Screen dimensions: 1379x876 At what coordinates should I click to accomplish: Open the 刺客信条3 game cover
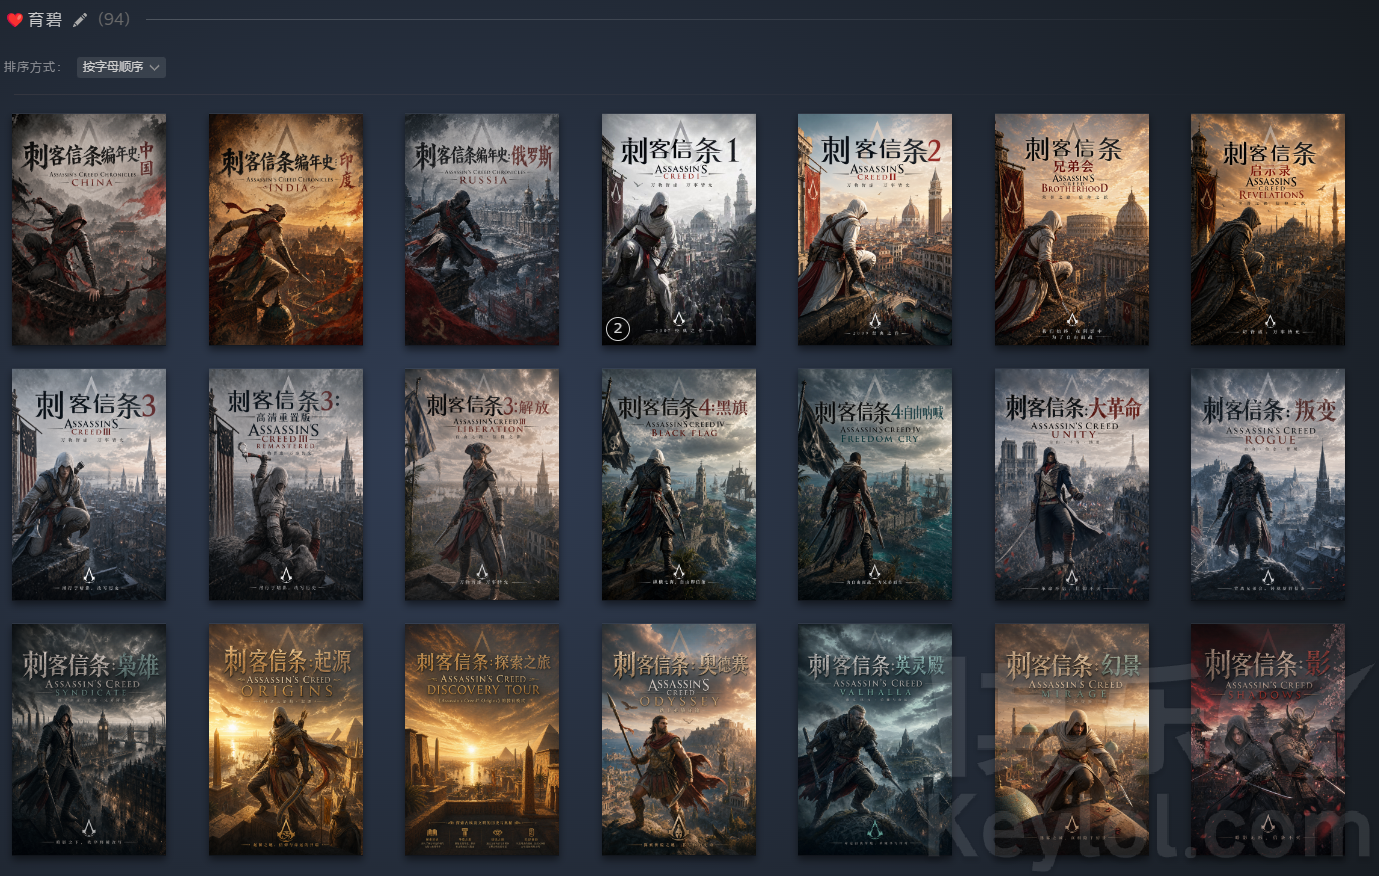point(89,484)
